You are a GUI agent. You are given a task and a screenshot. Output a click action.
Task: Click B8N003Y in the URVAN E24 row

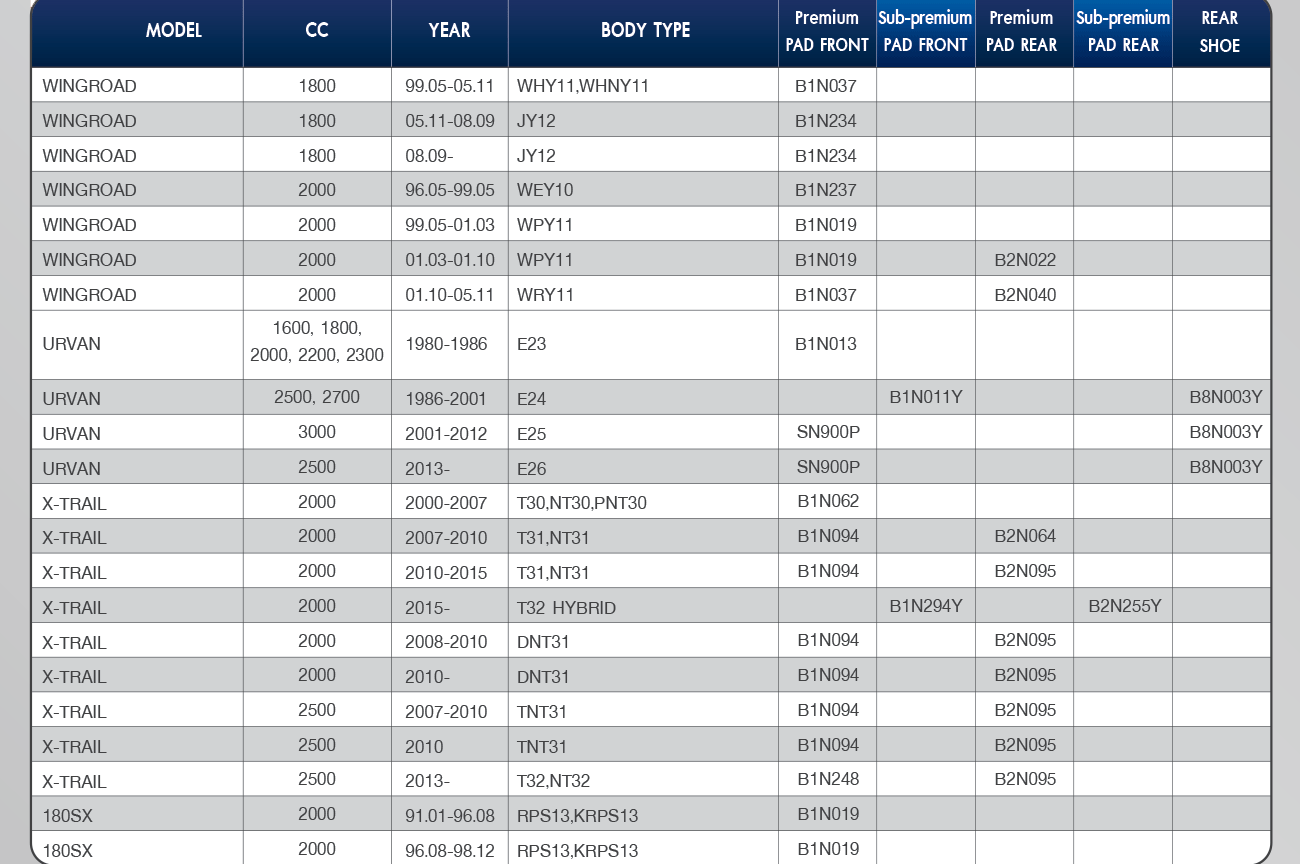1226,397
